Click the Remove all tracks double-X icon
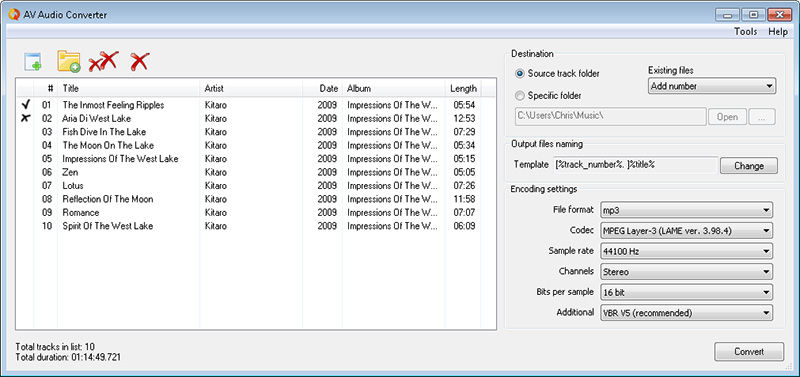Screen dimensions: 800x377 (104, 61)
